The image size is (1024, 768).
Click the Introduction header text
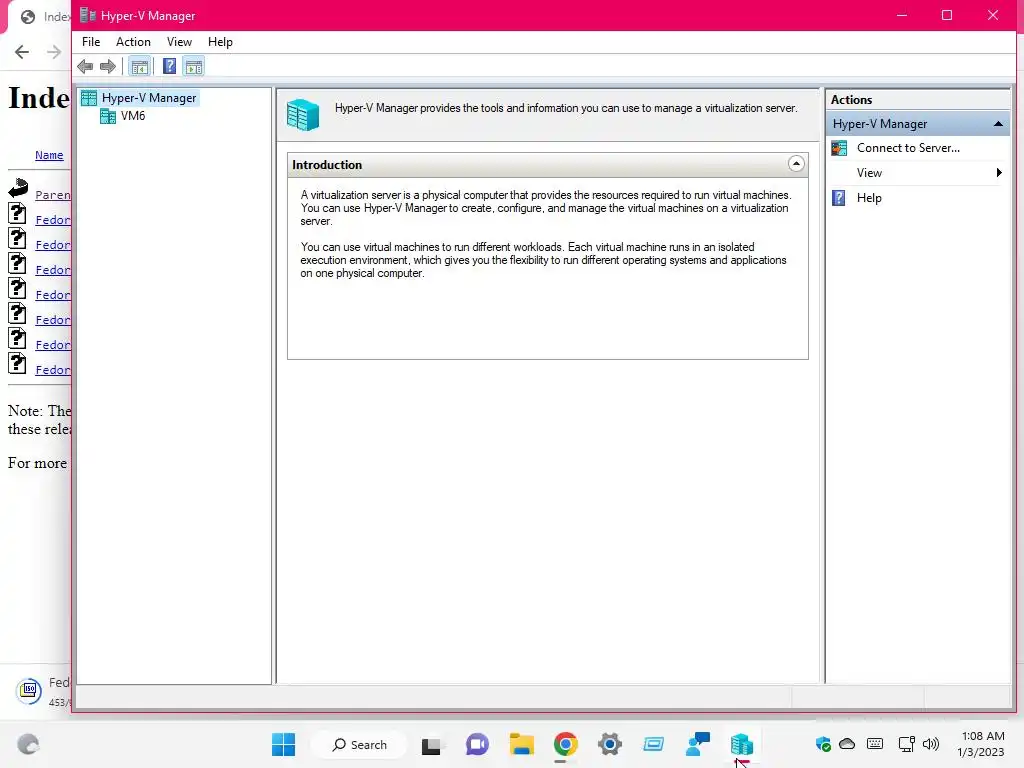click(x=327, y=165)
